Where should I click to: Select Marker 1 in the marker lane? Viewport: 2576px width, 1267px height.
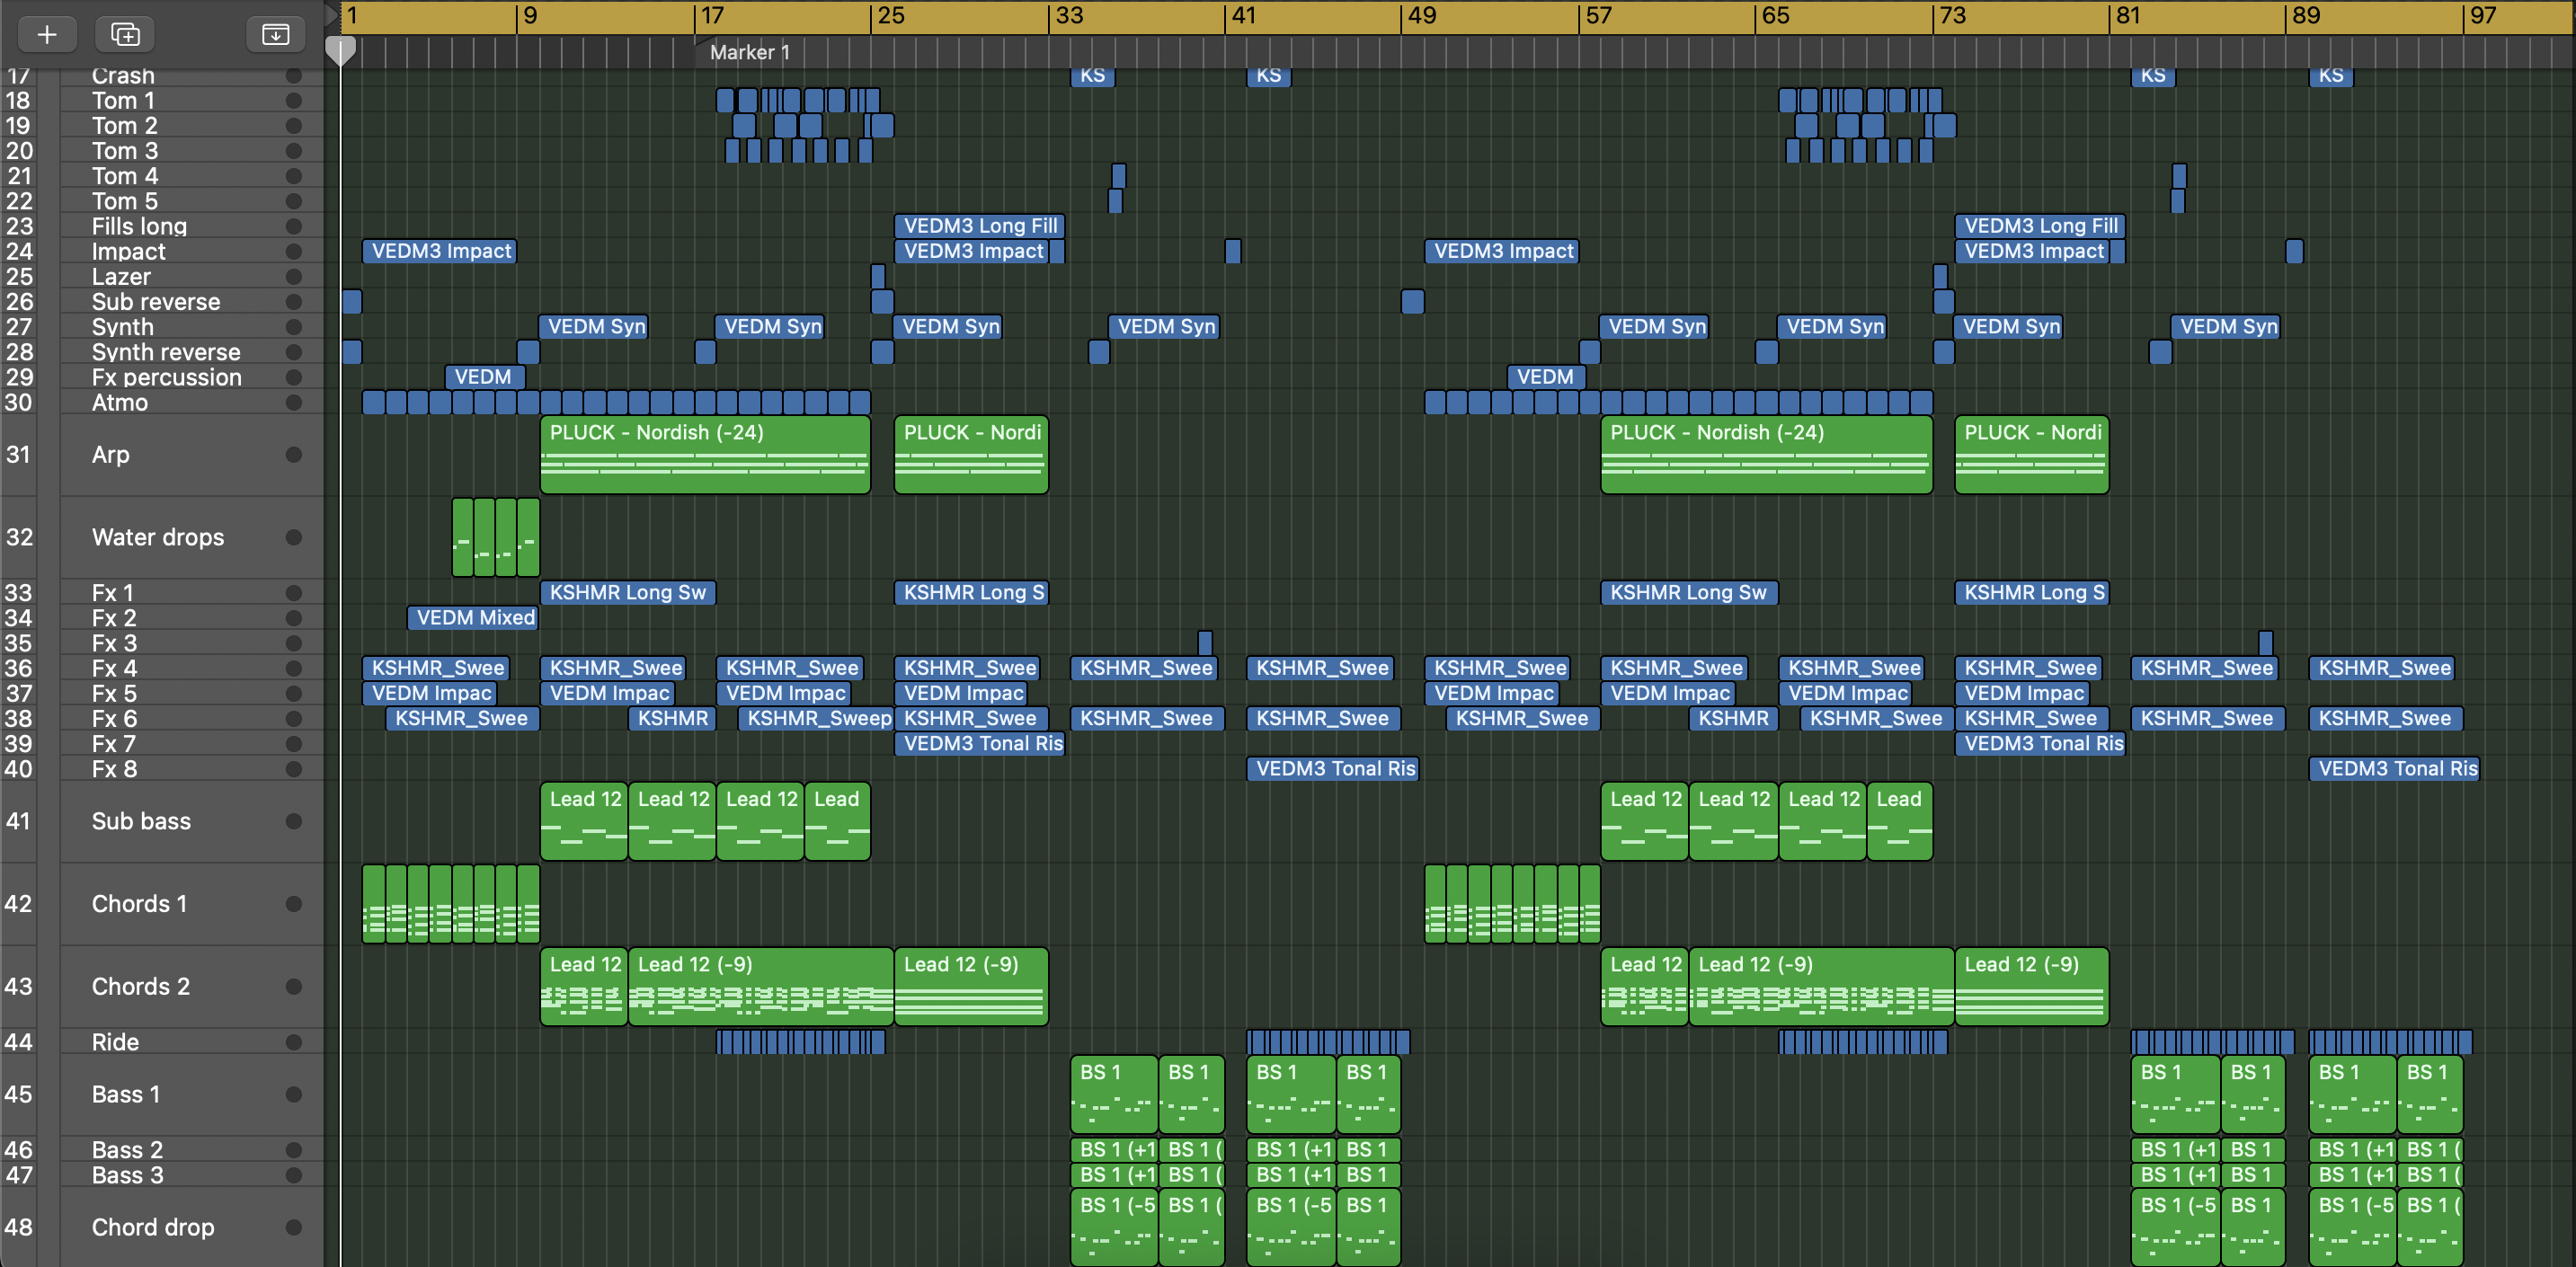pyautogui.click(x=749, y=53)
